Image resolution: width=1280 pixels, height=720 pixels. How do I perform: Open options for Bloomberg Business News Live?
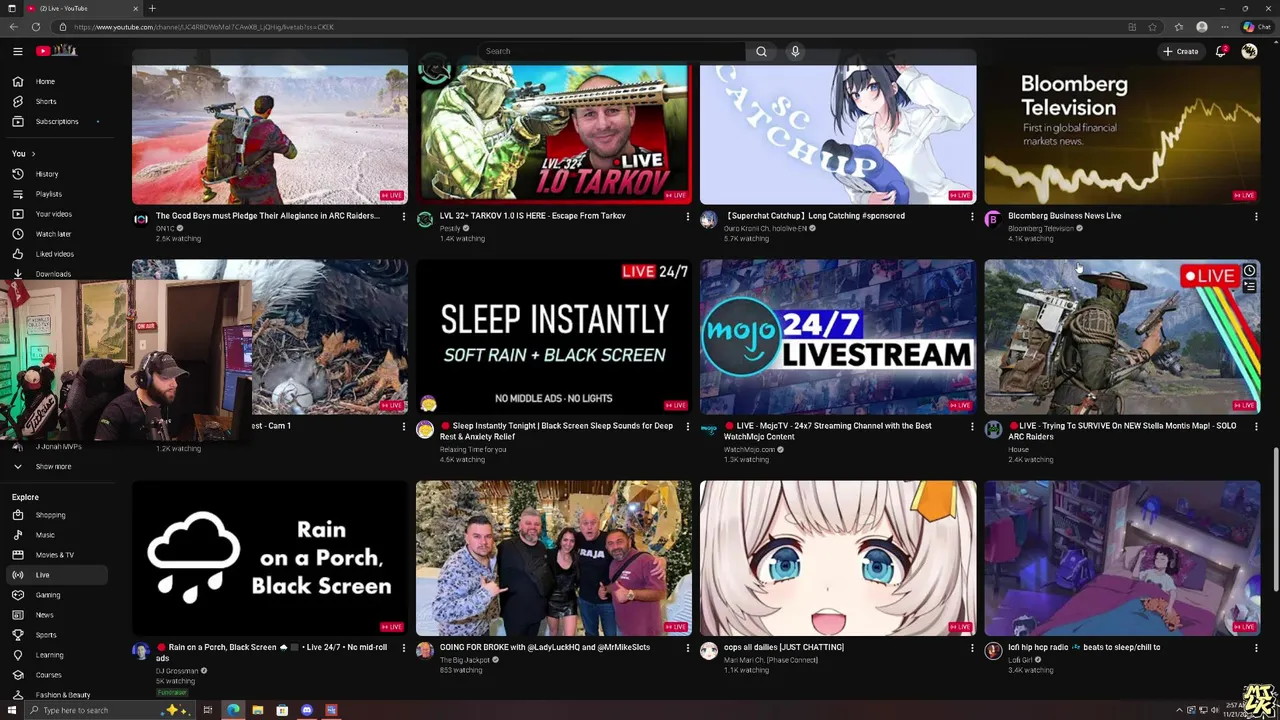point(1256,216)
